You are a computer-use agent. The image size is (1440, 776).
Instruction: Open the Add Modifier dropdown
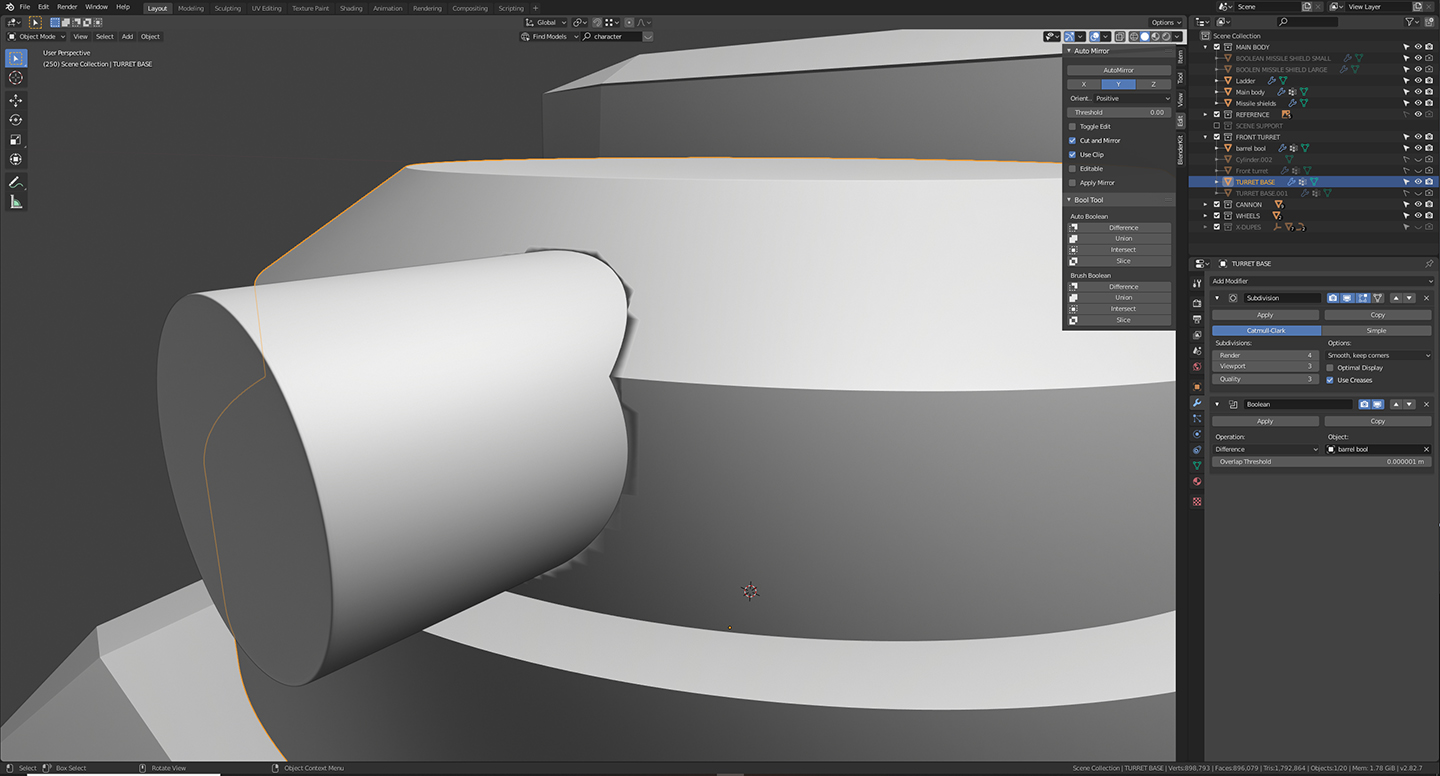point(1320,281)
